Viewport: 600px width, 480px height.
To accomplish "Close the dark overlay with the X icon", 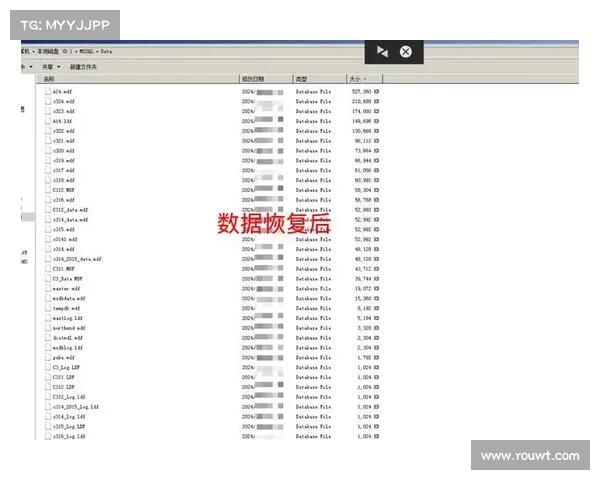I will tap(406, 52).
